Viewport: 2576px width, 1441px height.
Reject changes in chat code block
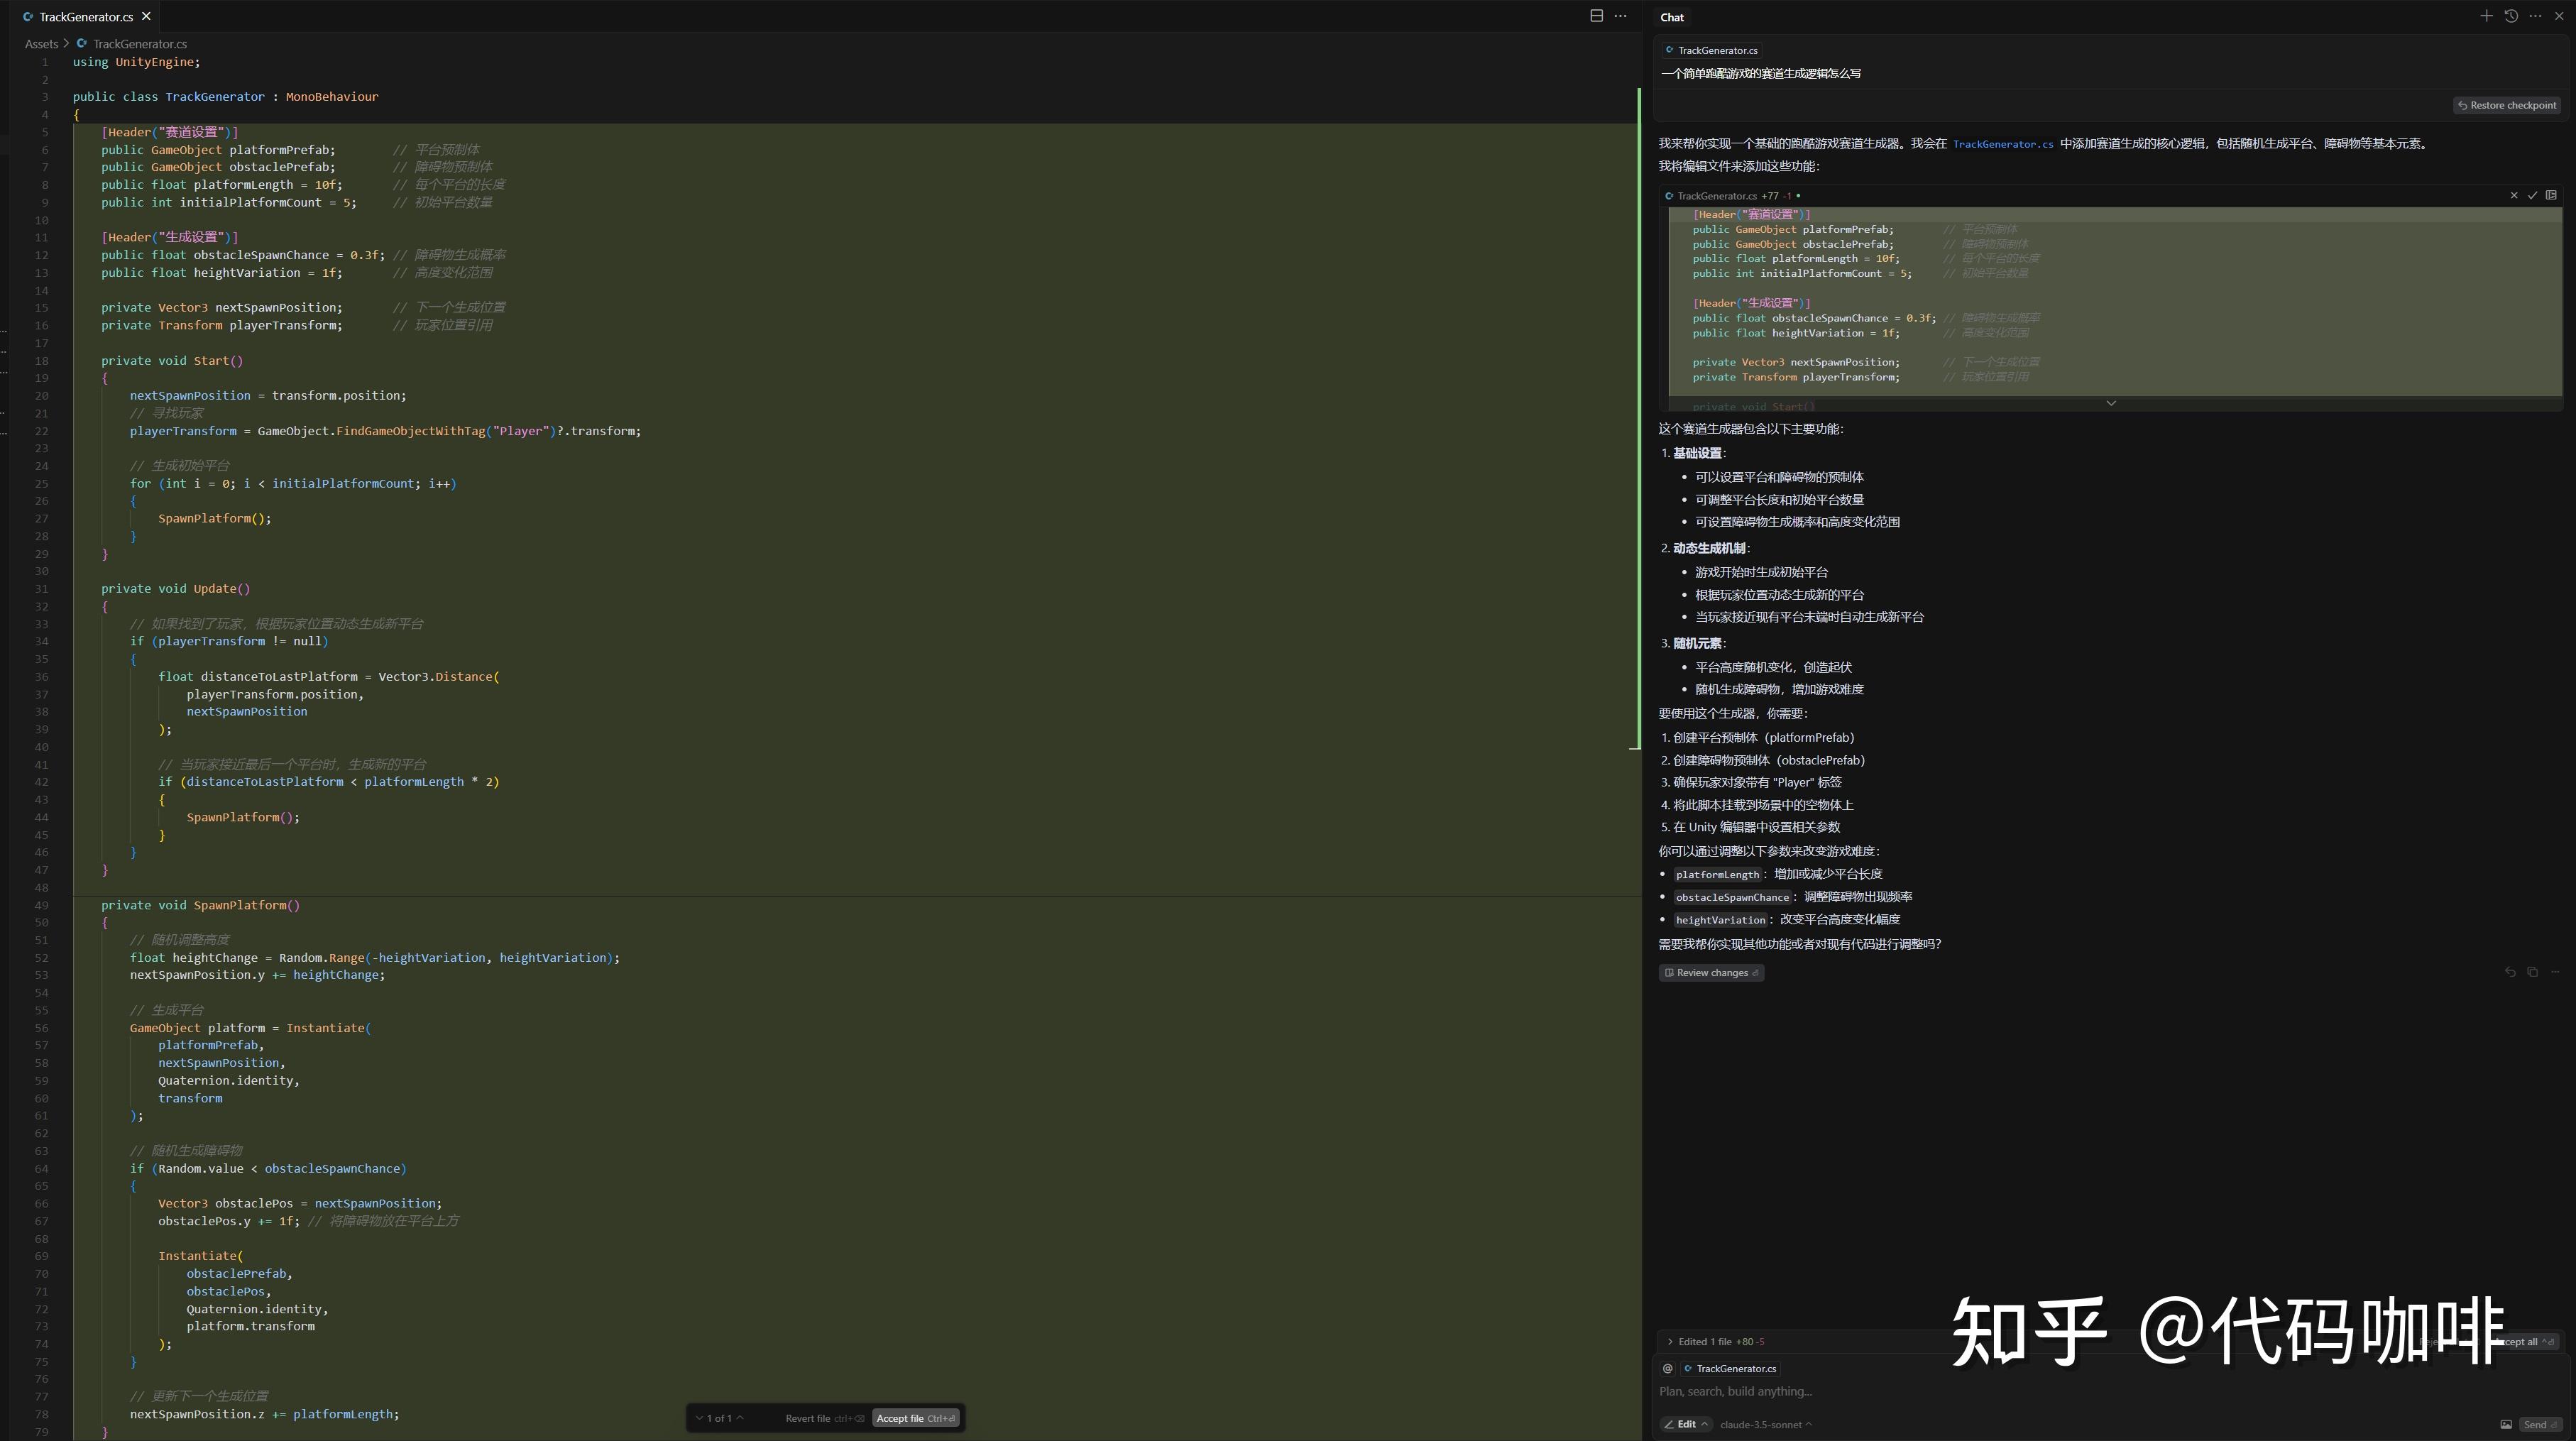2514,196
